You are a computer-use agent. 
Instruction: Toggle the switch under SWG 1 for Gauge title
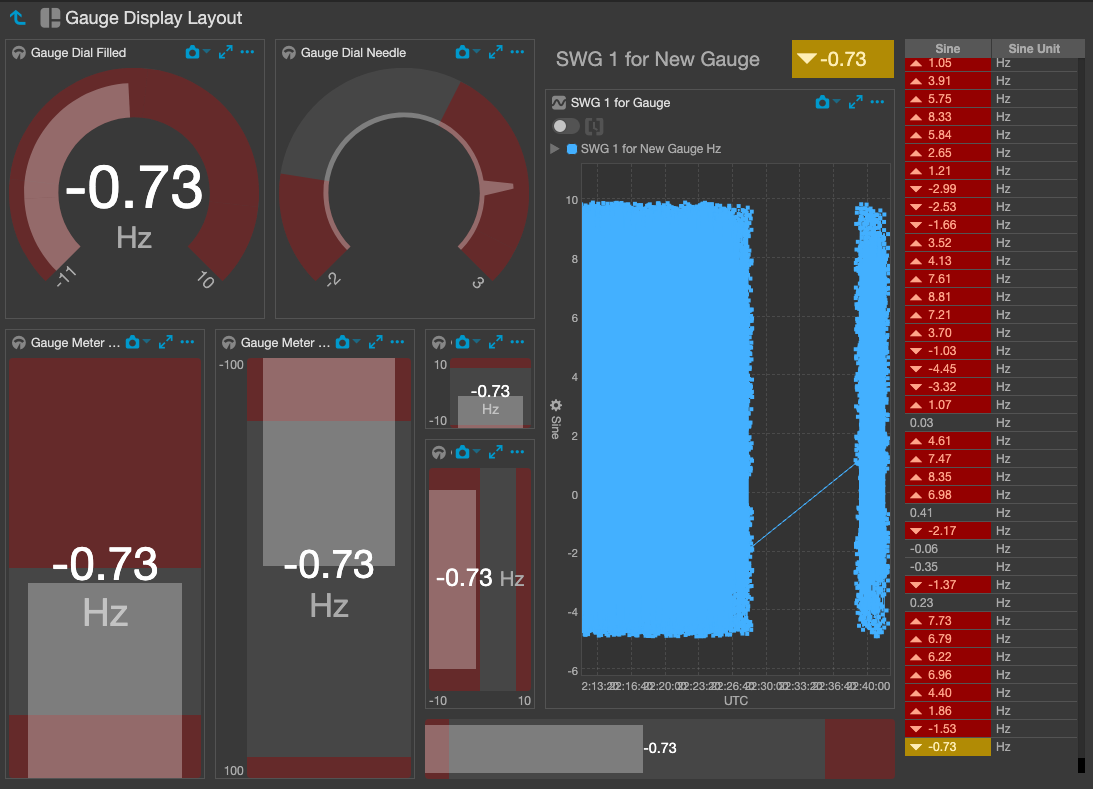click(x=565, y=126)
